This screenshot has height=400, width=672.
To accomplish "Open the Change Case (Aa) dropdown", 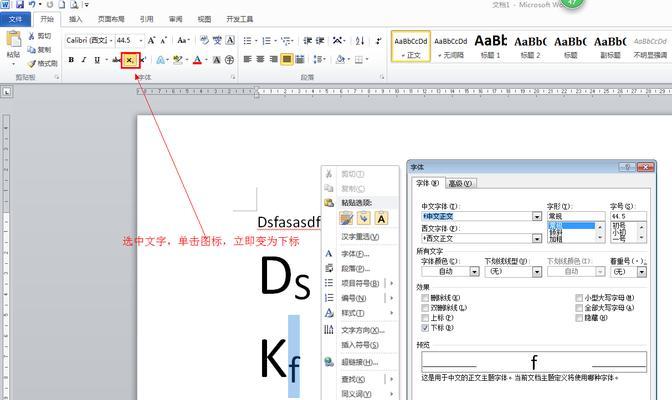I will [183, 41].
